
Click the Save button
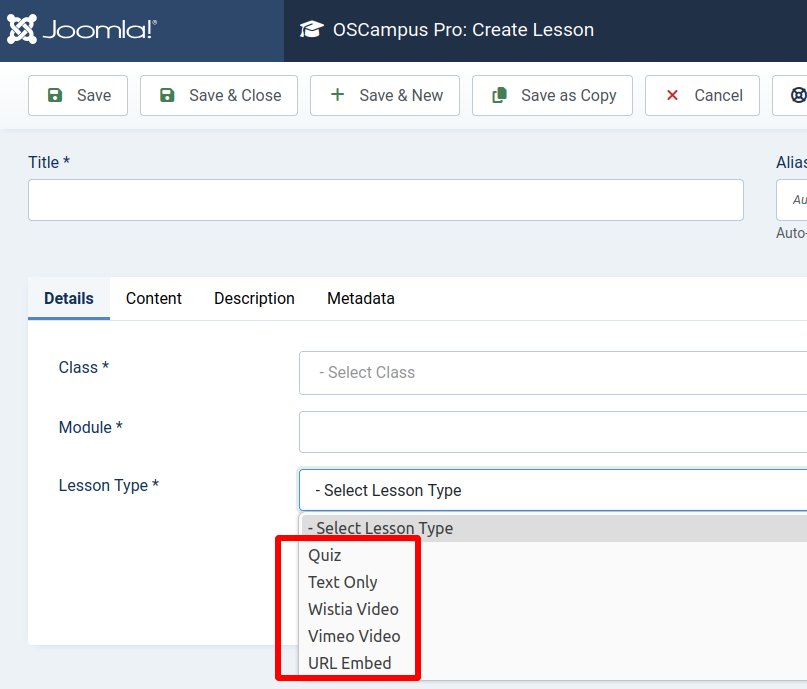(x=78, y=95)
